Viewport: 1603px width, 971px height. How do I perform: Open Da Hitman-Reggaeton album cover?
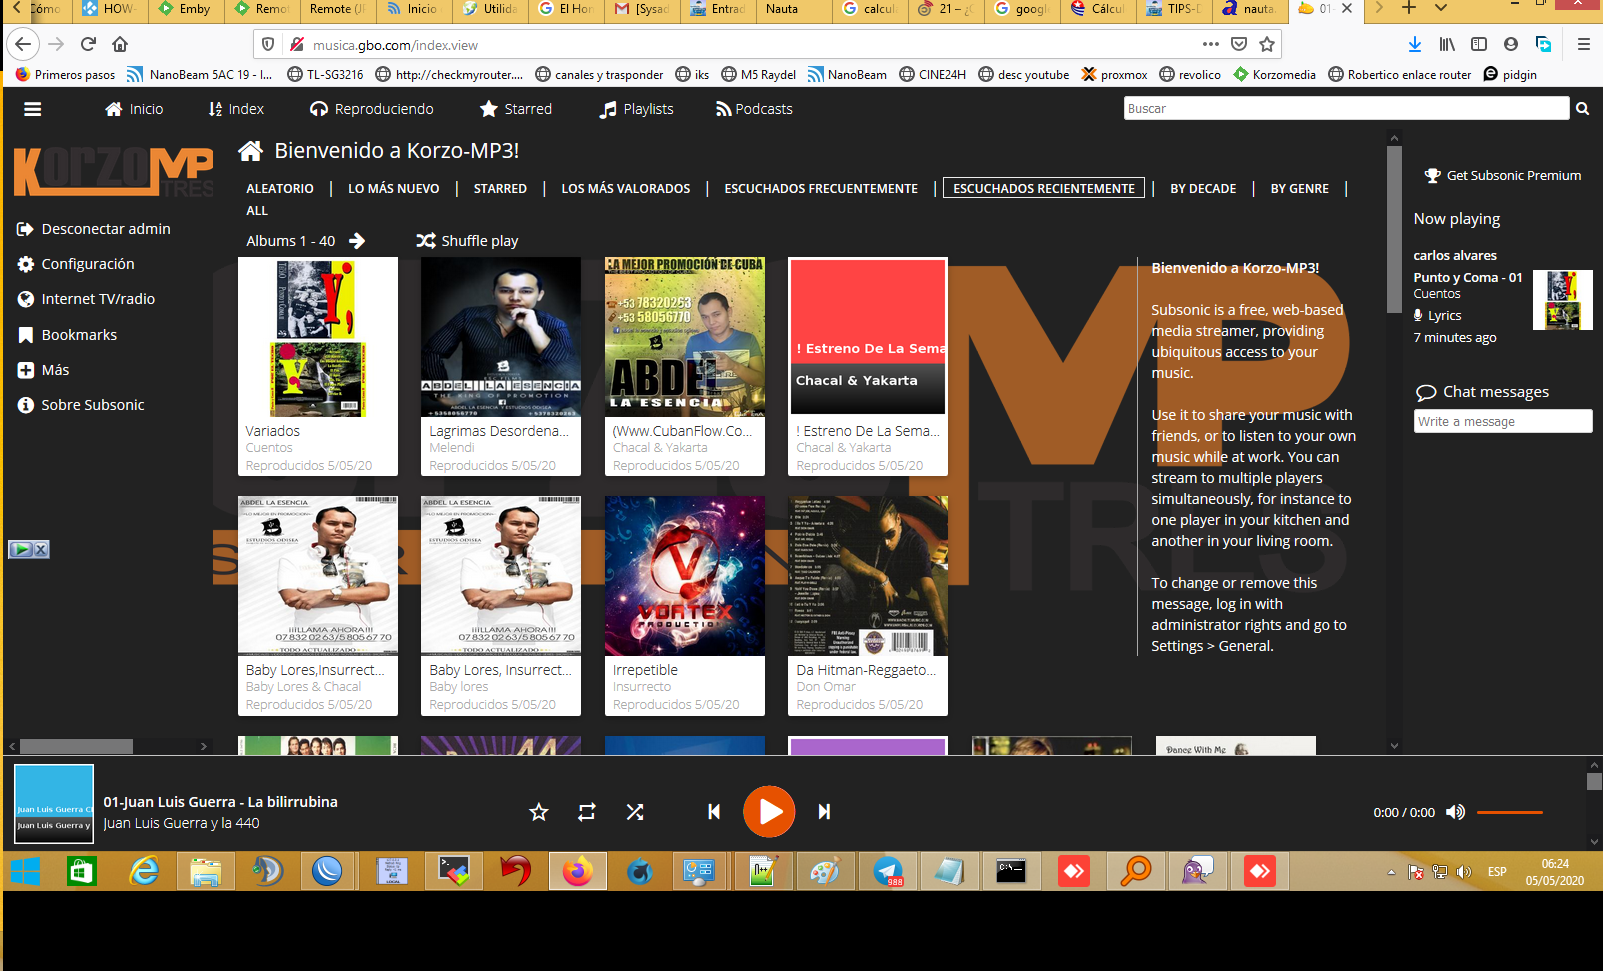868,576
